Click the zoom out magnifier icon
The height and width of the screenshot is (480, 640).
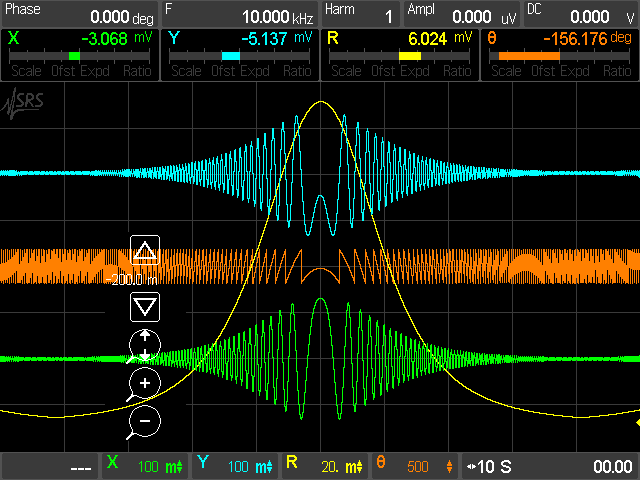(x=144, y=422)
